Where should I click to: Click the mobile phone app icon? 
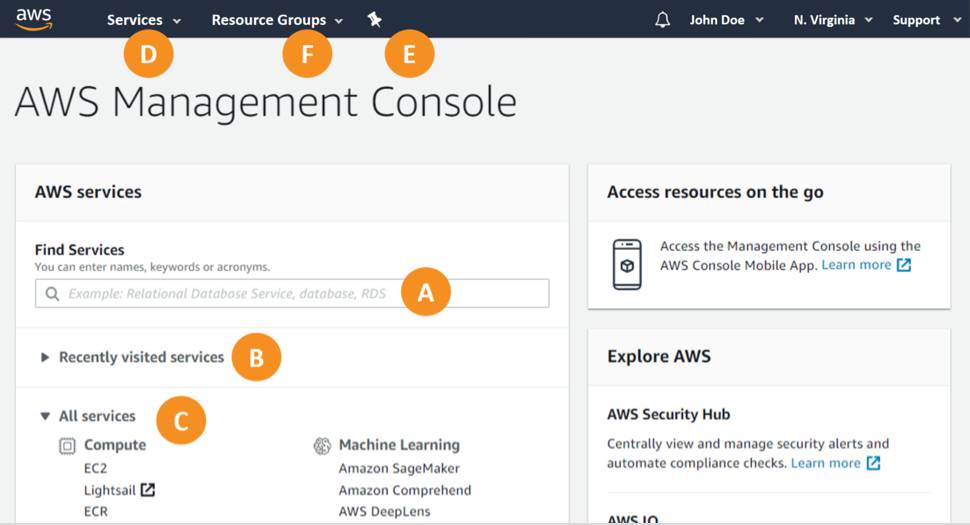(x=627, y=265)
